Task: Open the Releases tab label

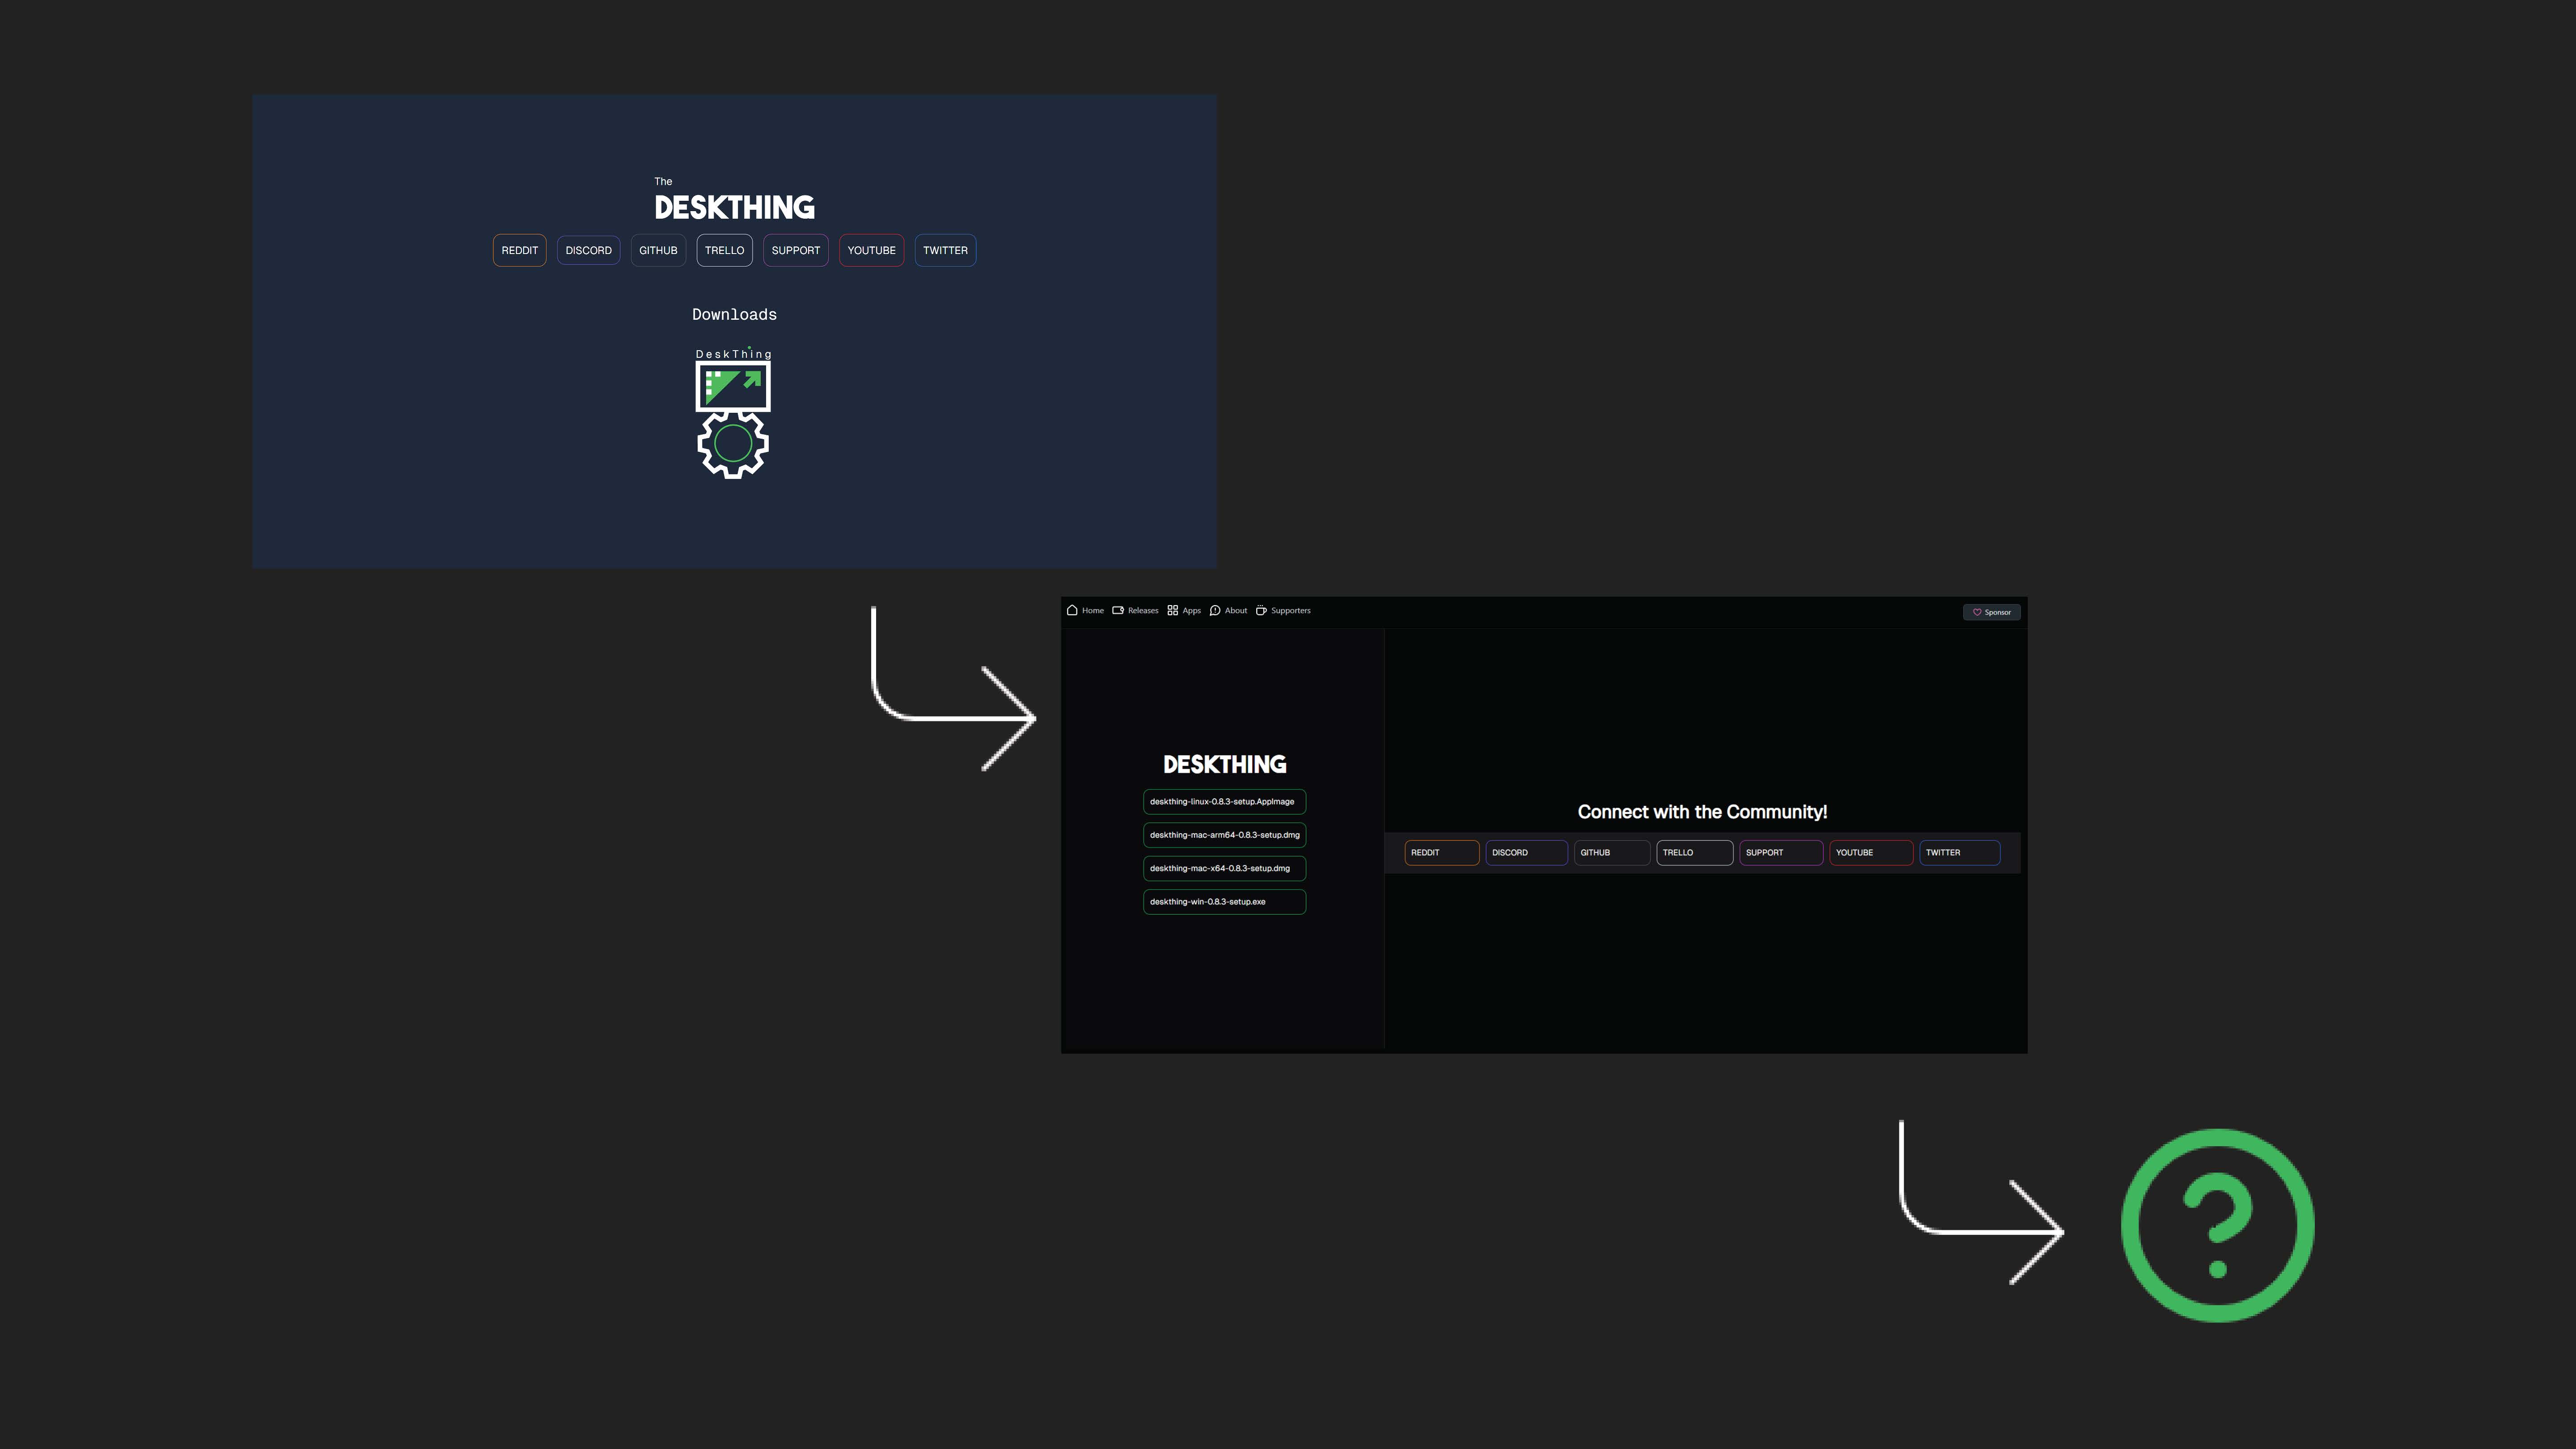Action: 1143,610
